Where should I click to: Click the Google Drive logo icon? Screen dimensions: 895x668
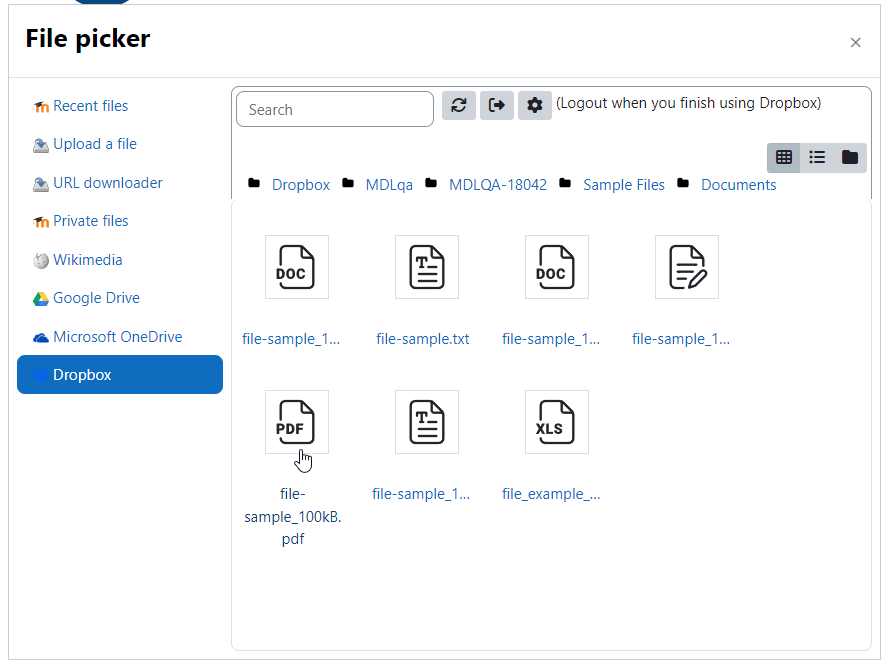point(41,299)
